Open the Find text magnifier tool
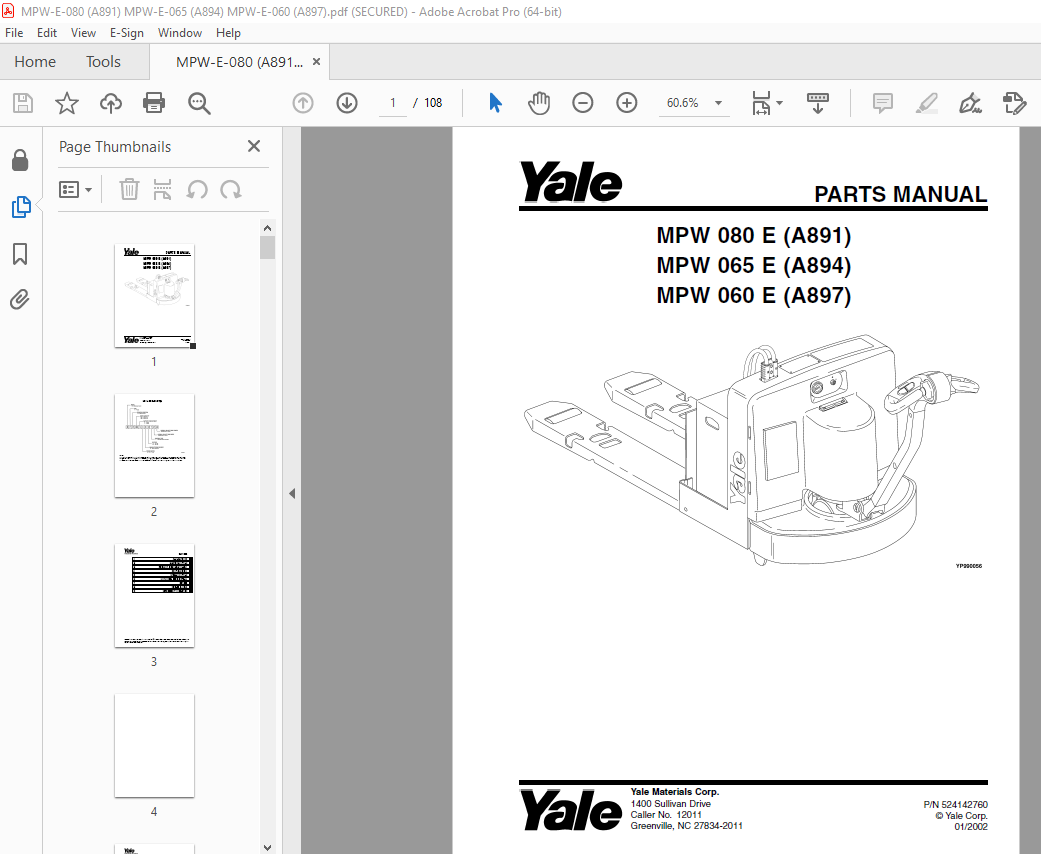Viewport: 1041px width, 854px height. (199, 104)
